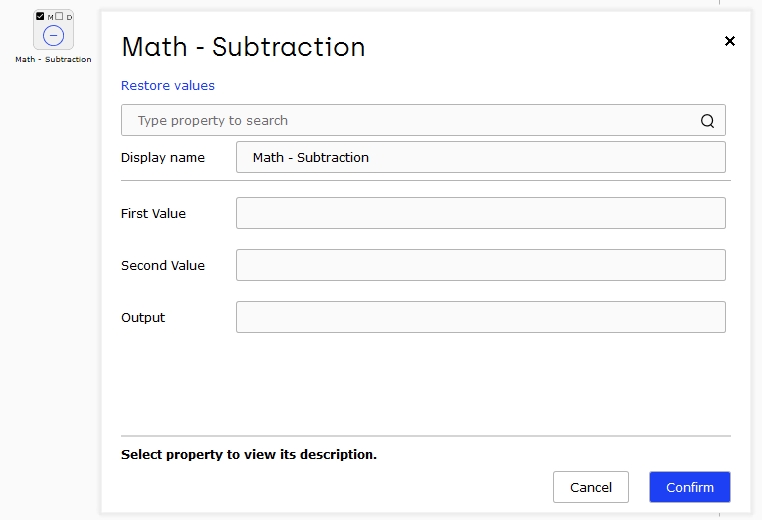Select the Second Value property label
762x520 pixels.
point(163,265)
